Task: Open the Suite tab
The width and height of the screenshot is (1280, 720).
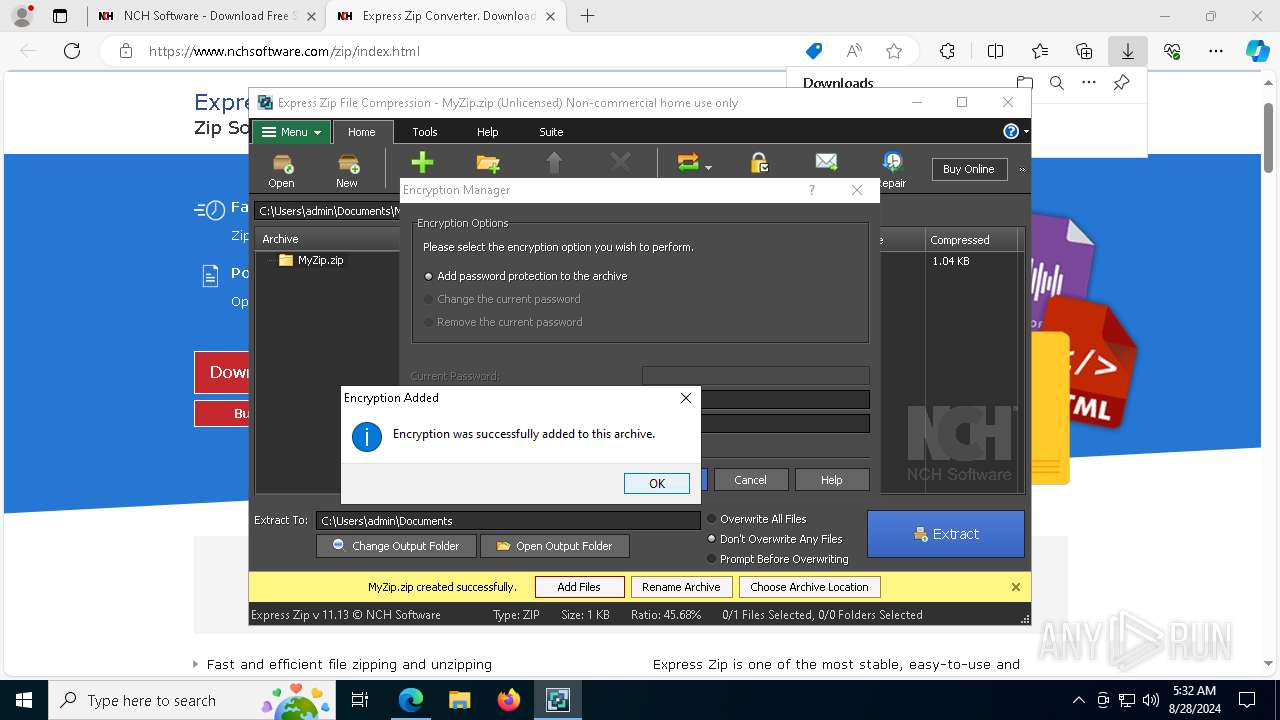Action: [551, 132]
